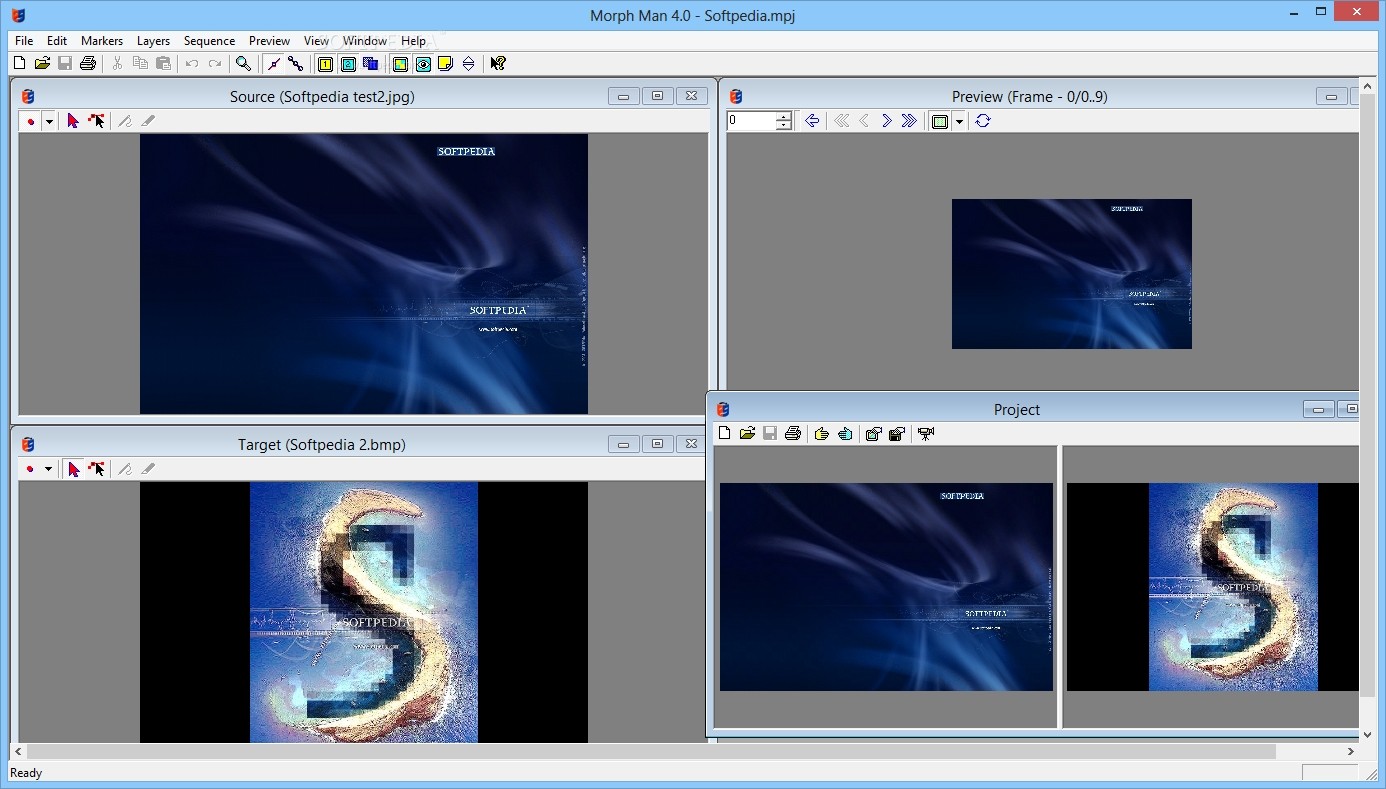1386x789 pixels.
Task: Click the eraser tool in Source window
Action: (148, 121)
